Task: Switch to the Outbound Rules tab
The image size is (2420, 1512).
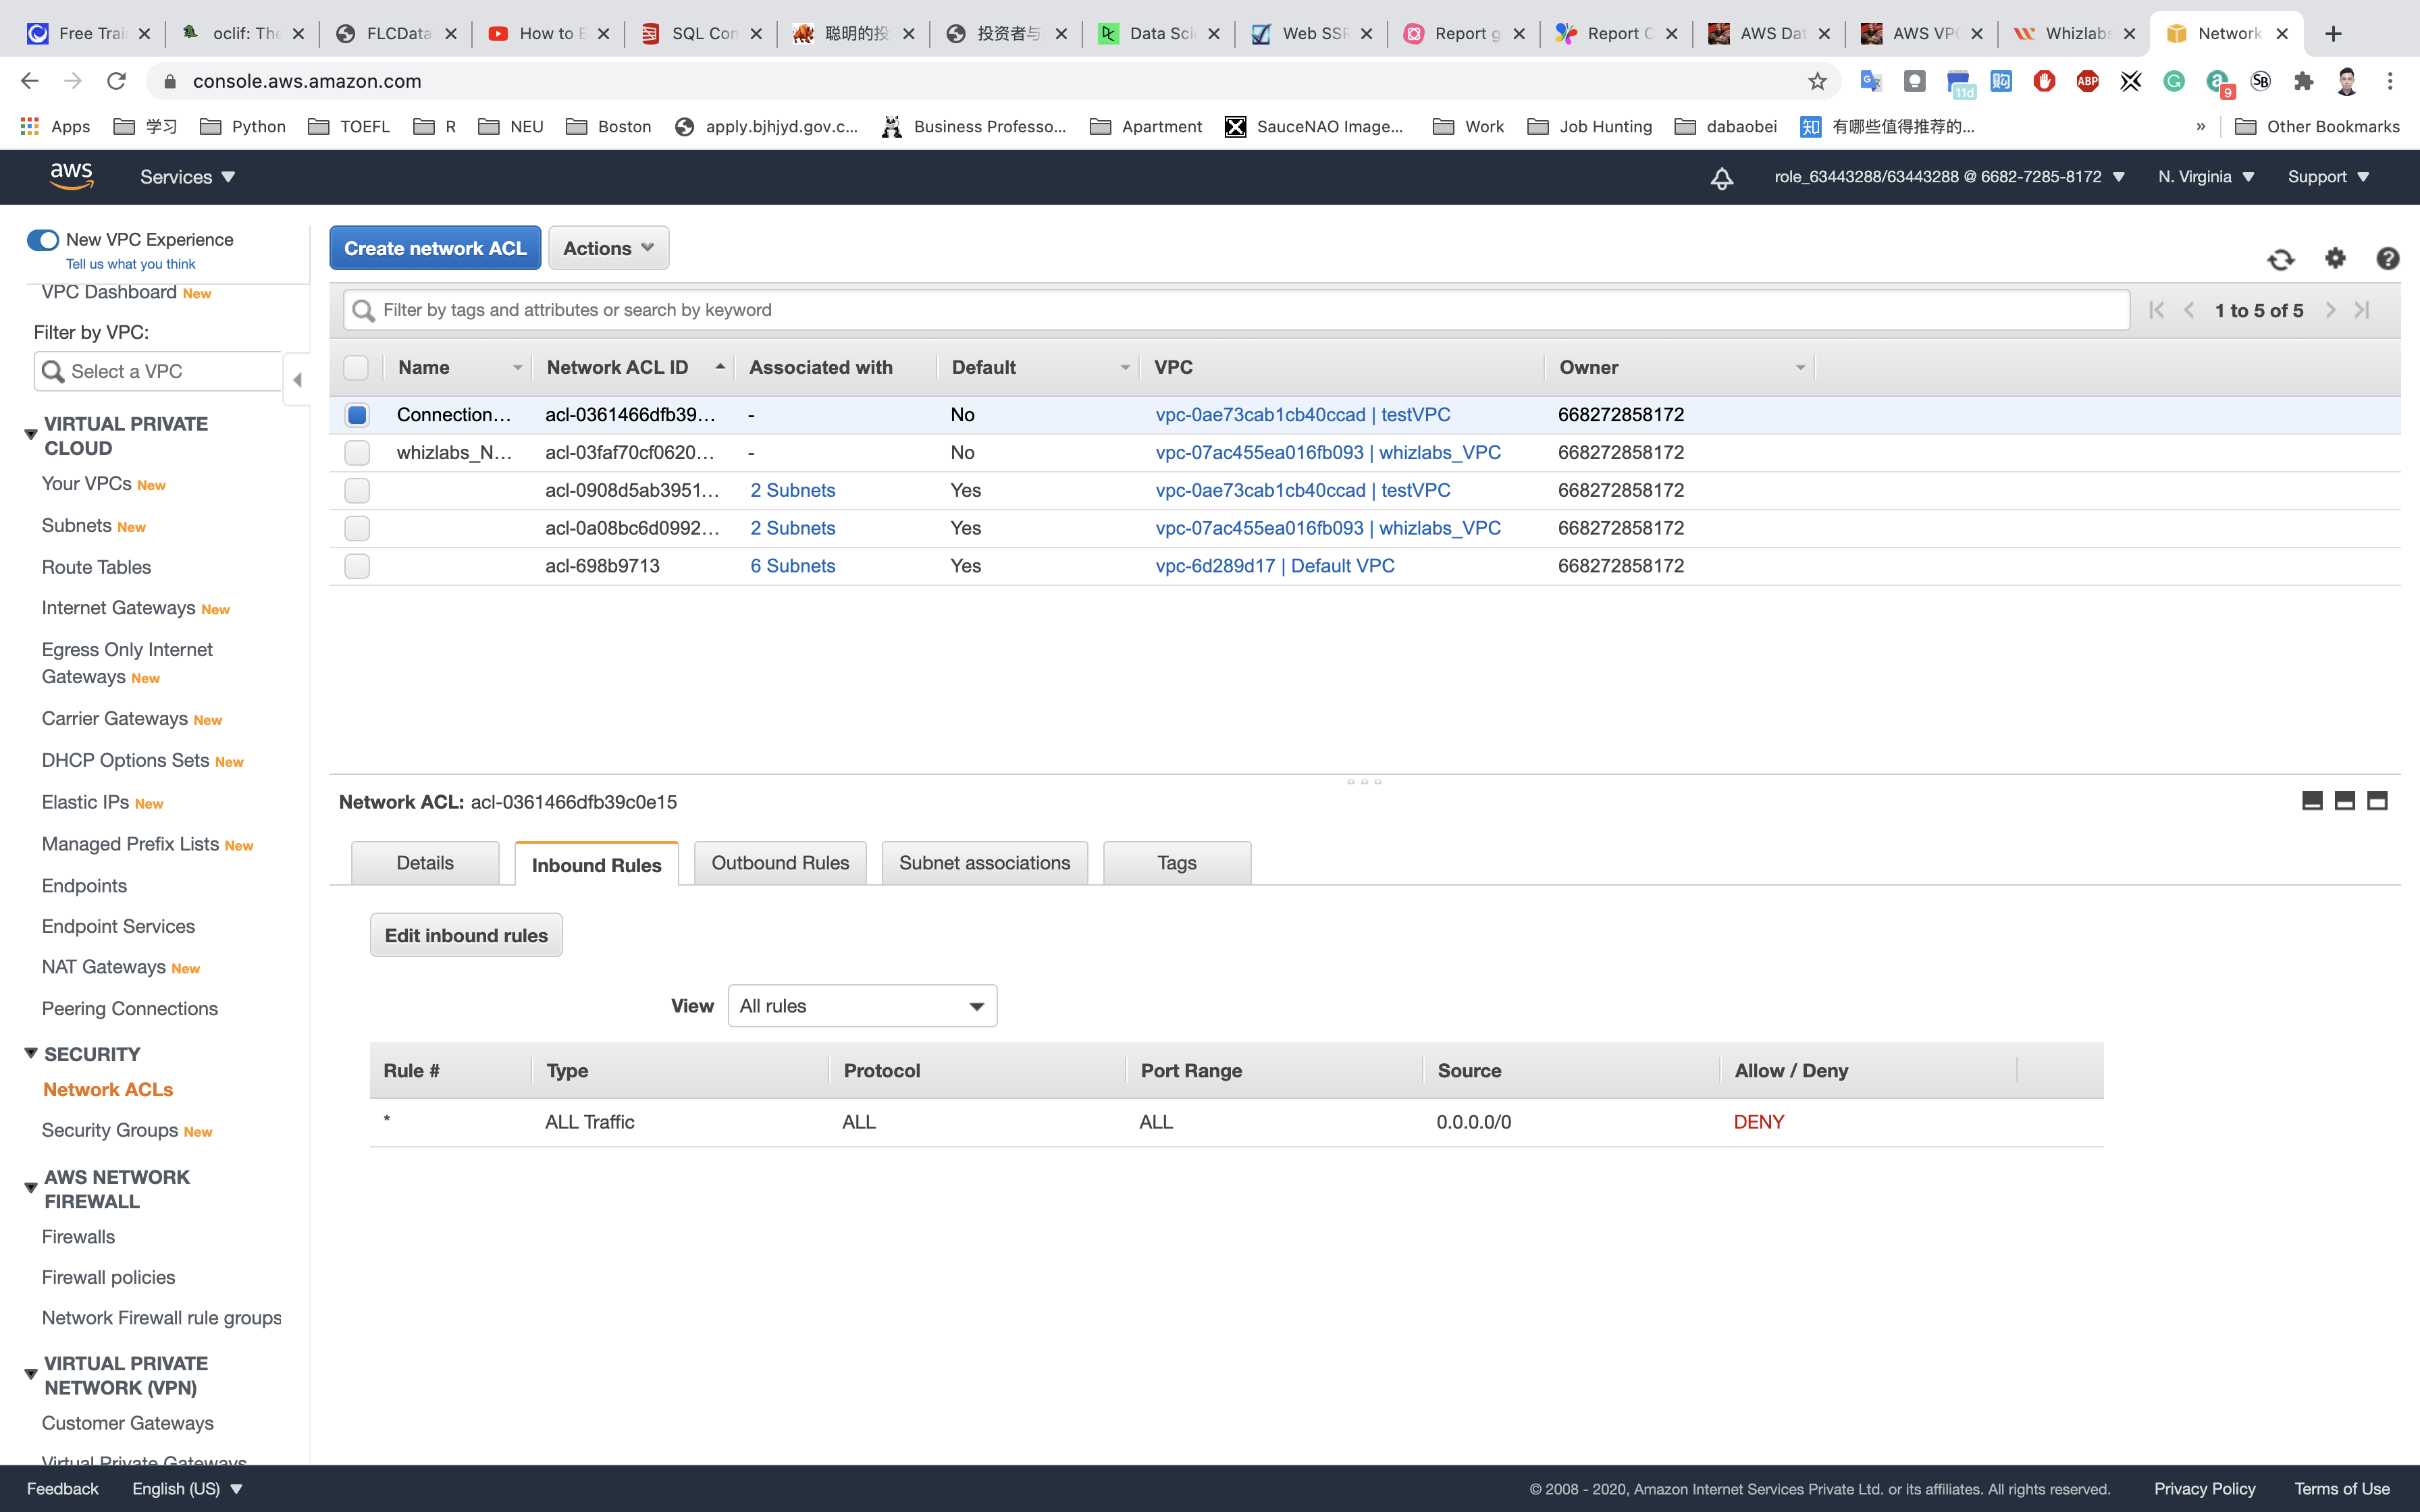Action: [780, 863]
